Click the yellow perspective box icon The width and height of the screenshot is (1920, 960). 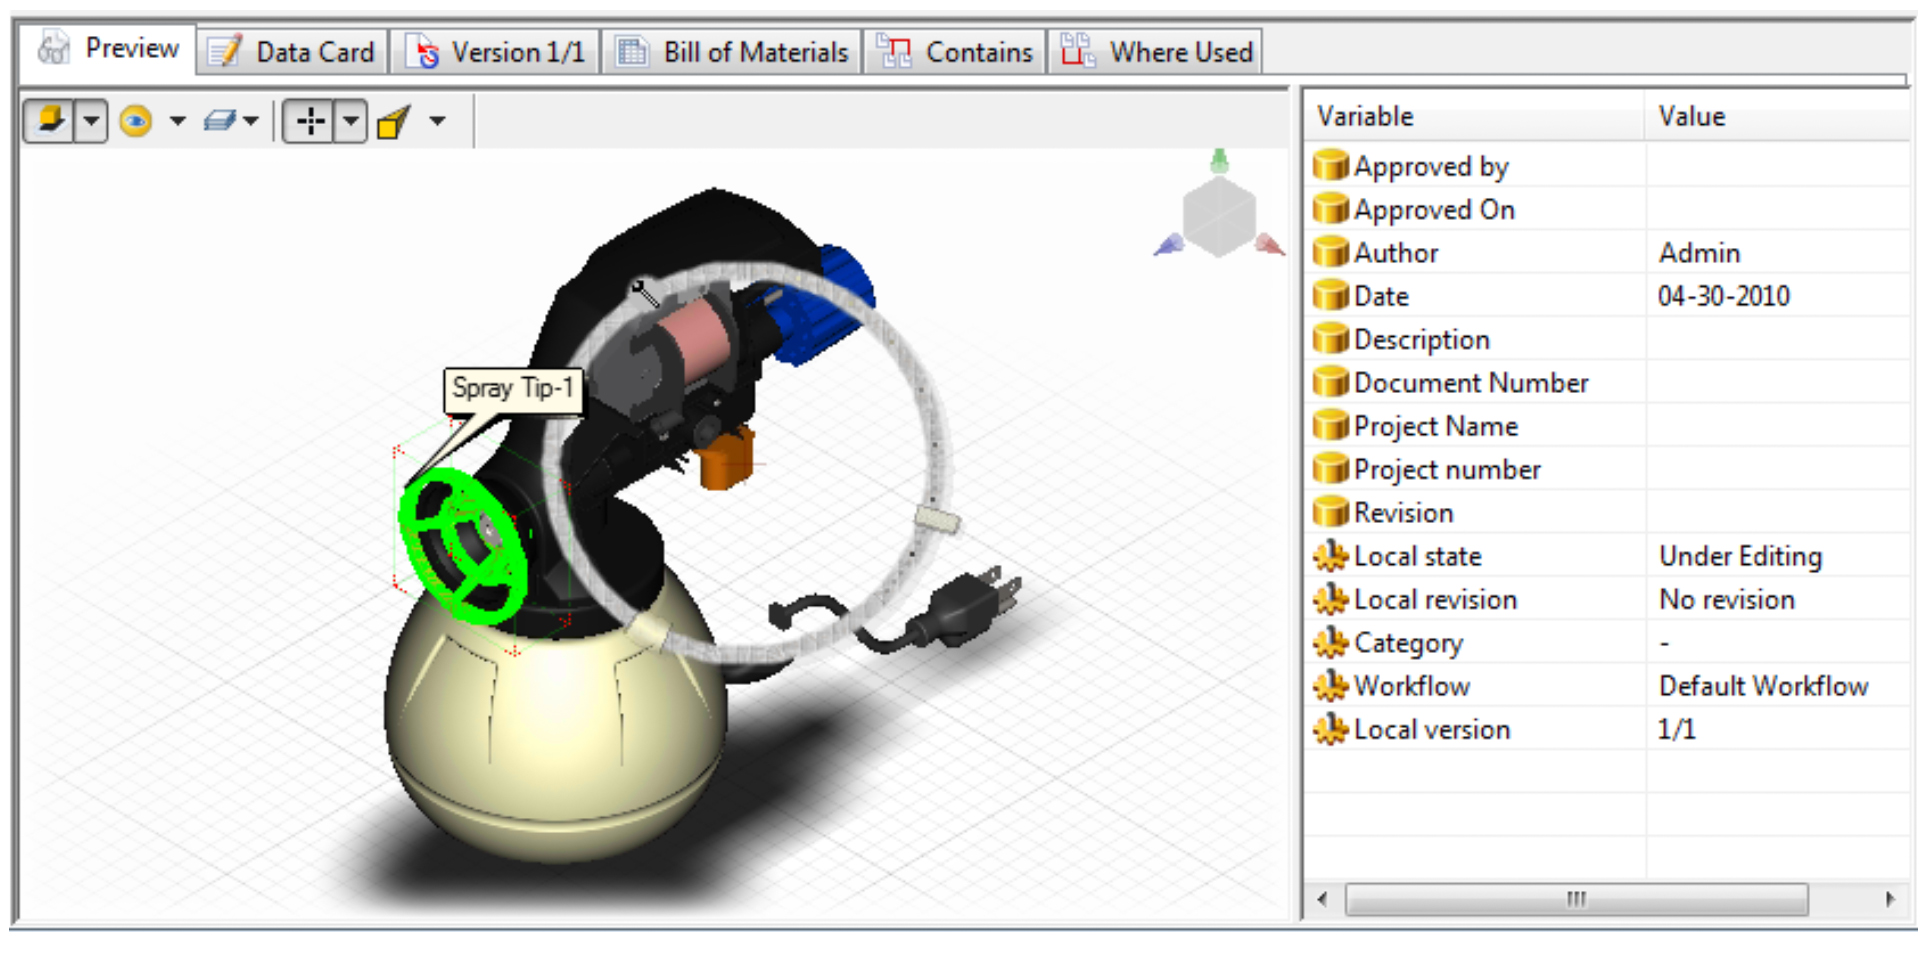click(393, 122)
